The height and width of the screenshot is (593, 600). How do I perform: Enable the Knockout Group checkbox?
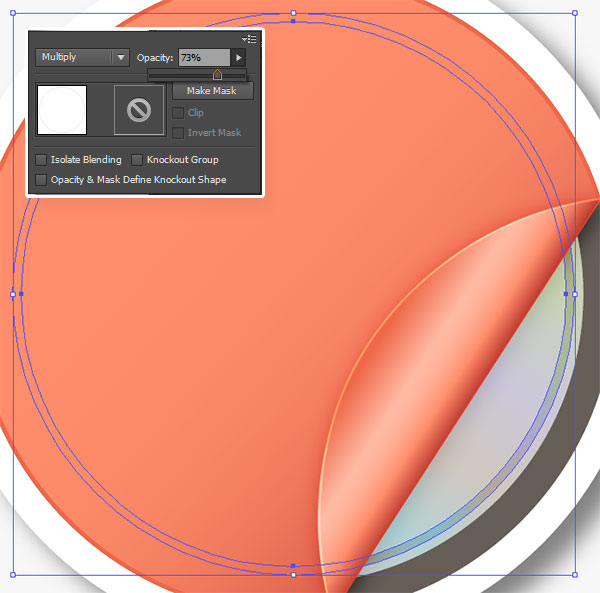click(137, 160)
